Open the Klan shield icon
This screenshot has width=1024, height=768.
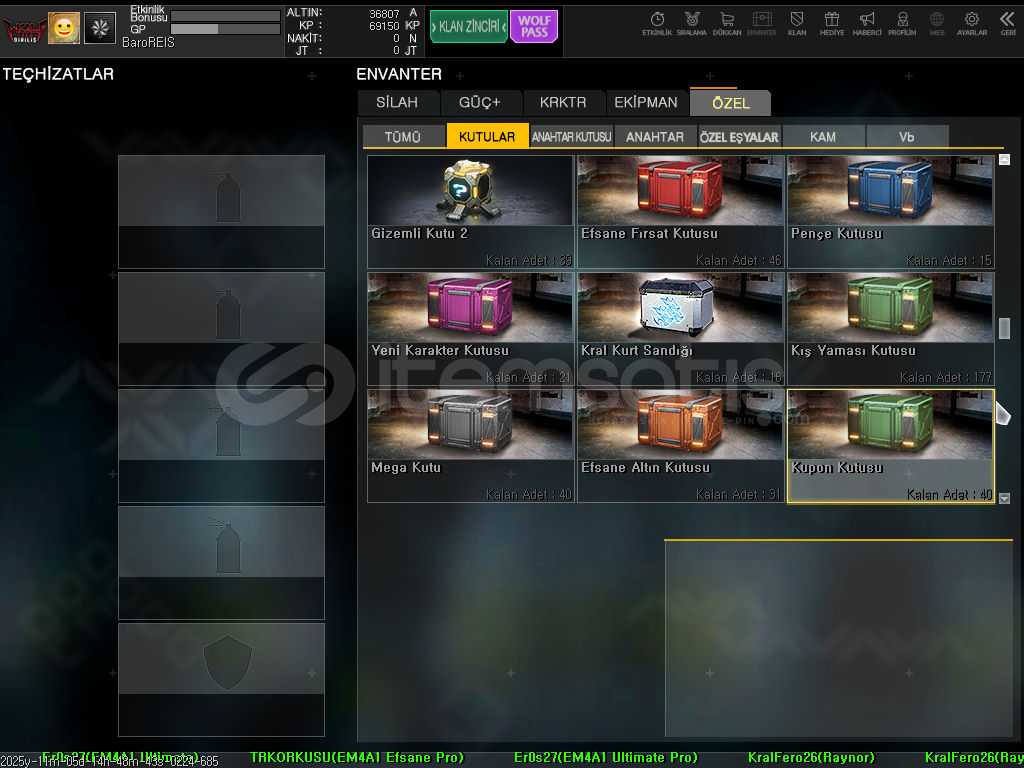tap(797, 23)
